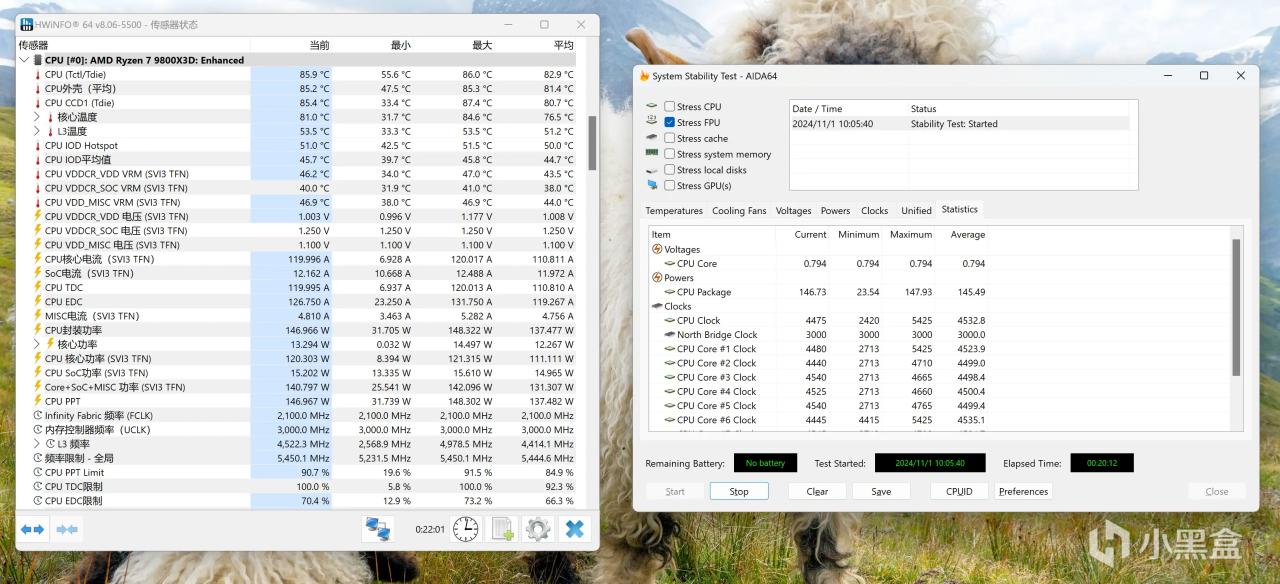Open HWiNFO sensor settings gear icon
Screen dimensions: 1280x584
point(538,529)
